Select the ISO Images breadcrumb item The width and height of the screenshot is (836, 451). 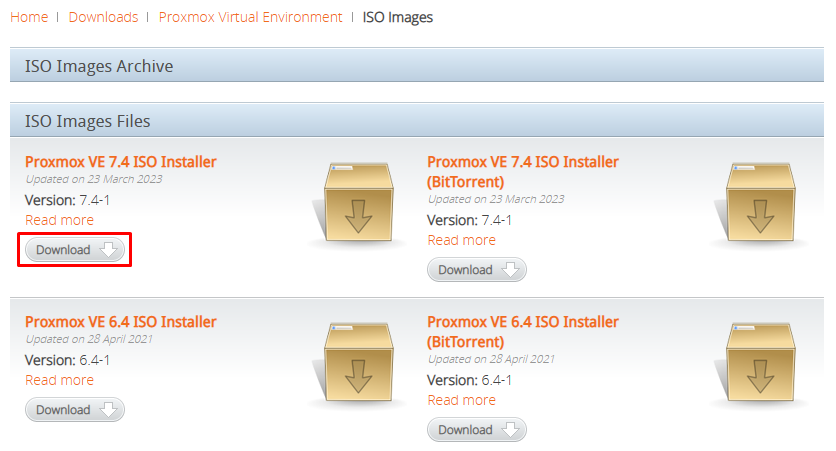(398, 17)
